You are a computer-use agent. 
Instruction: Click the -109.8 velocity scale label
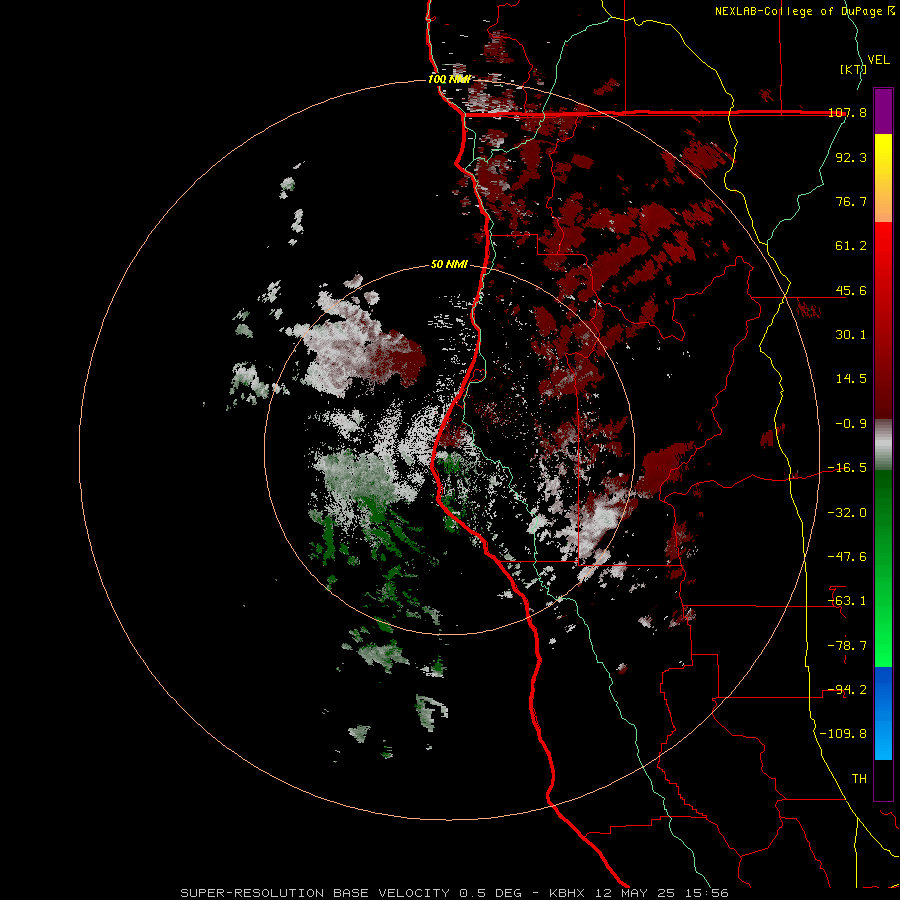pyautogui.click(x=843, y=734)
